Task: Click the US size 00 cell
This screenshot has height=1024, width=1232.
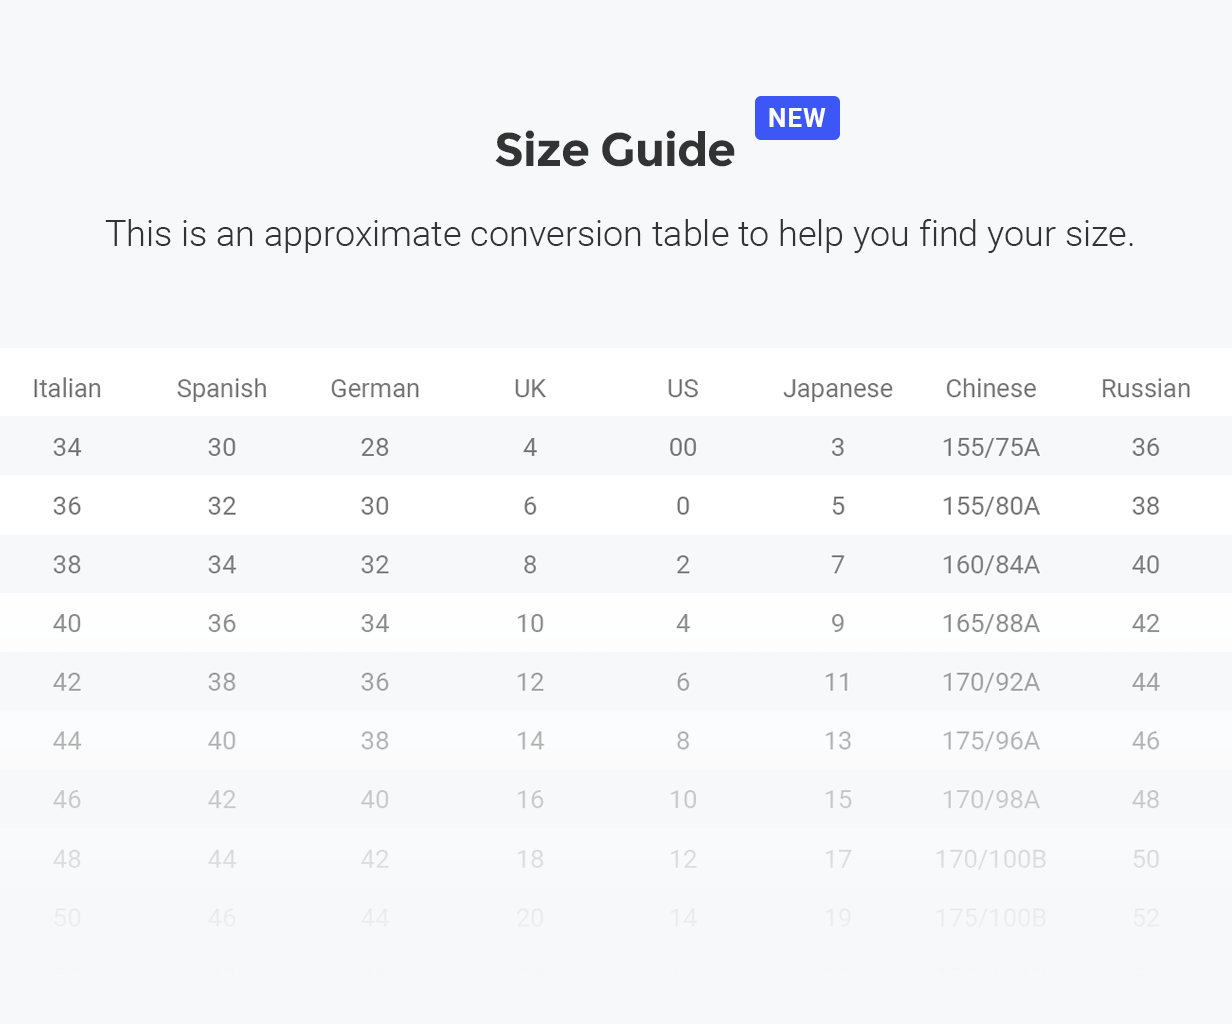Action: click(x=683, y=447)
